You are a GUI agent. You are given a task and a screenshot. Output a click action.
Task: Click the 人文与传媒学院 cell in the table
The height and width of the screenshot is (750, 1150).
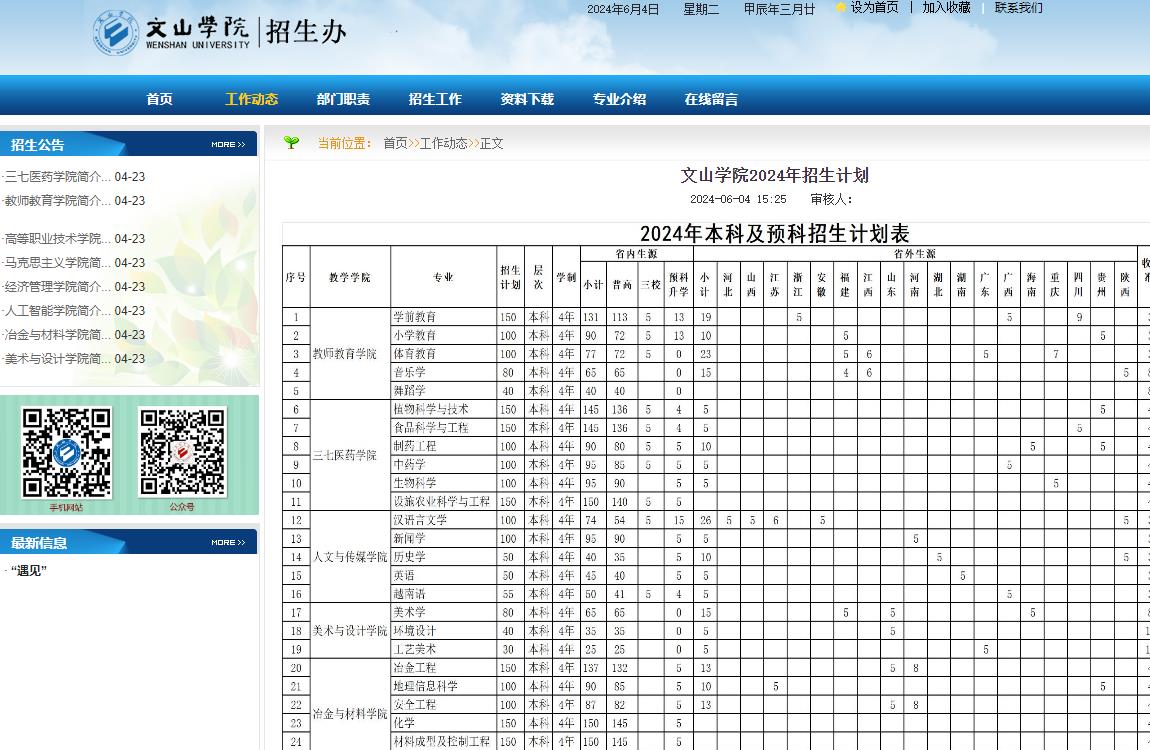pyautogui.click(x=350, y=557)
